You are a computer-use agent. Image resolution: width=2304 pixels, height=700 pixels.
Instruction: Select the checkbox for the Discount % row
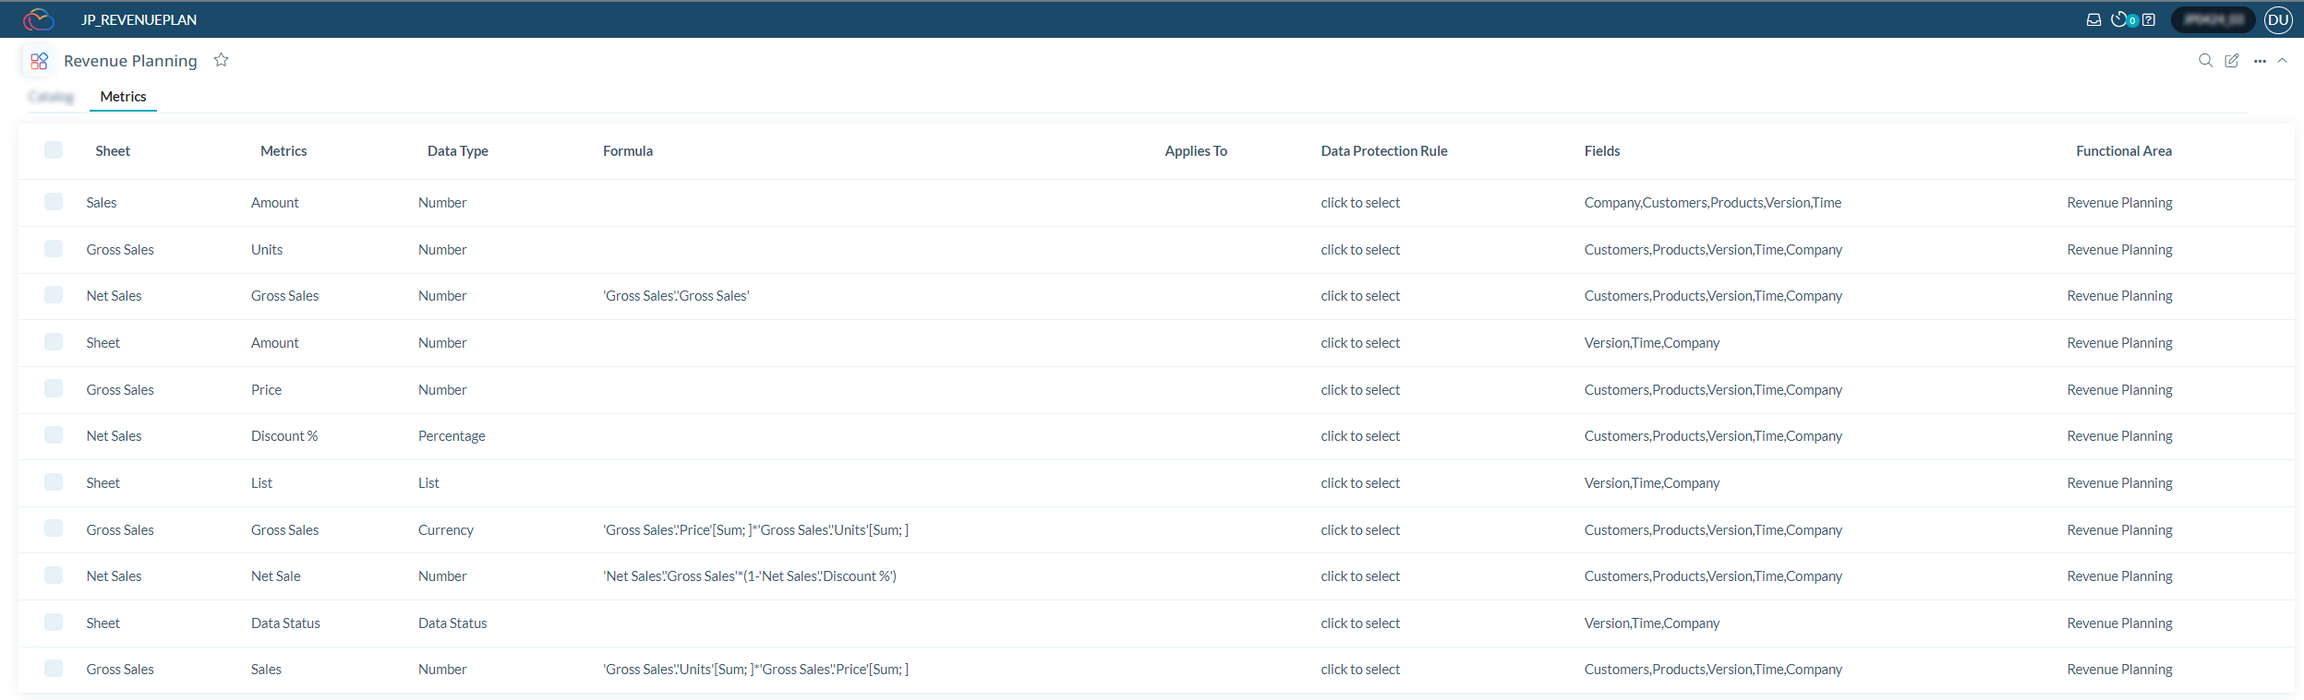tap(54, 435)
